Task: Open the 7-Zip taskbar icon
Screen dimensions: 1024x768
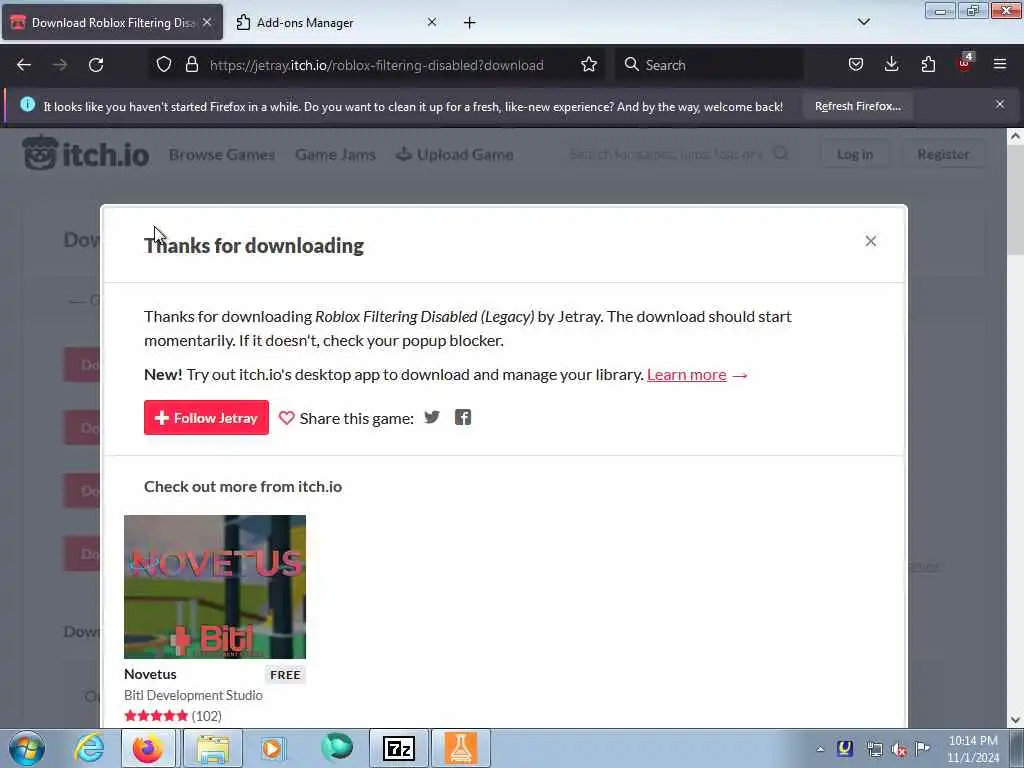Action: (399, 748)
